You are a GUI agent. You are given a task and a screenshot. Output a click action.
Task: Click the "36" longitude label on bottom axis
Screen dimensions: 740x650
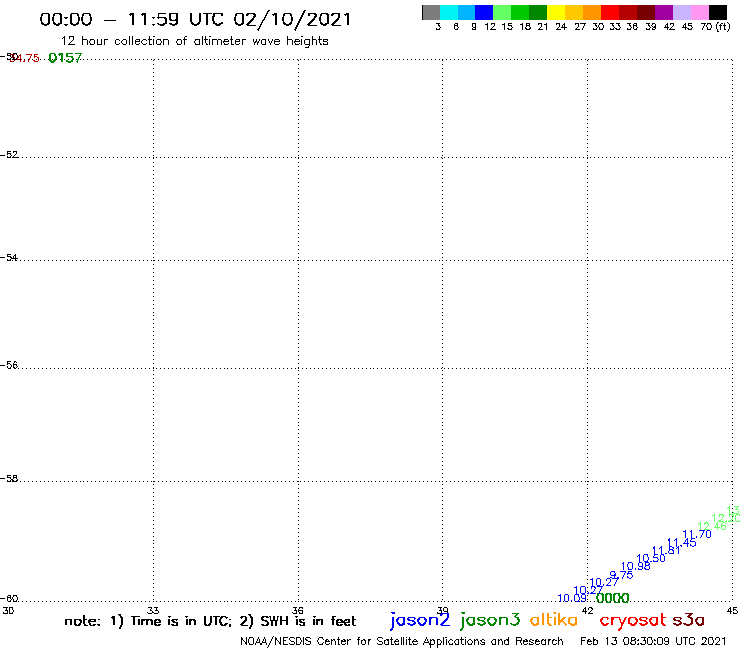click(x=298, y=610)
